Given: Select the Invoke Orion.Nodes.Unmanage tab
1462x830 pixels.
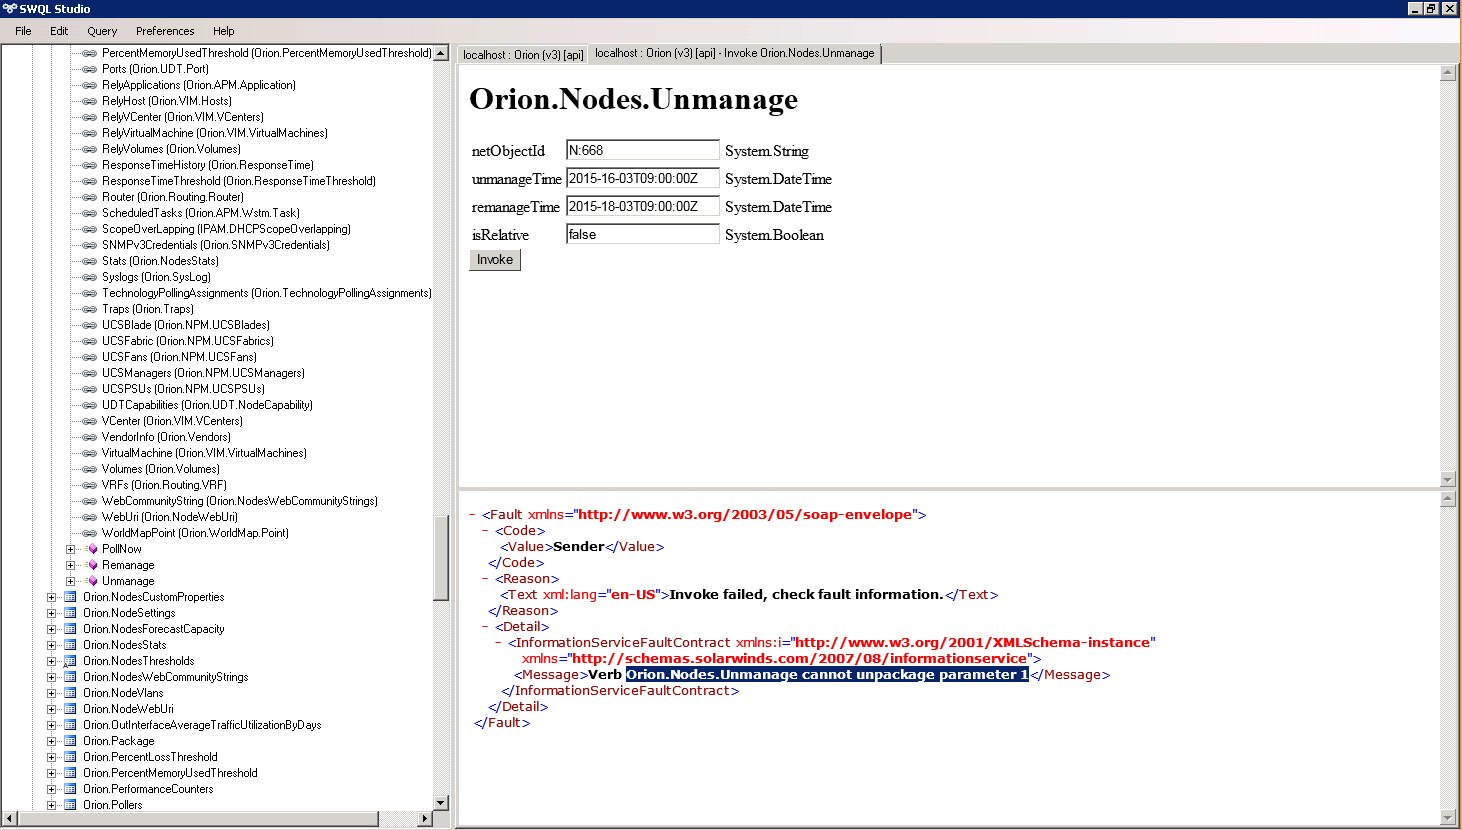Looking at the screenshot, I should click(735, 54).
